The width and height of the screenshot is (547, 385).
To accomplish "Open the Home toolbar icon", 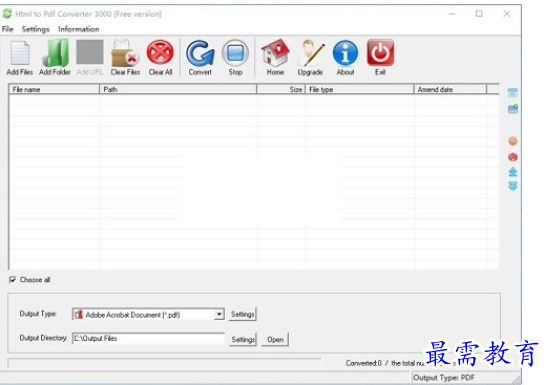I will pos(275,53).
